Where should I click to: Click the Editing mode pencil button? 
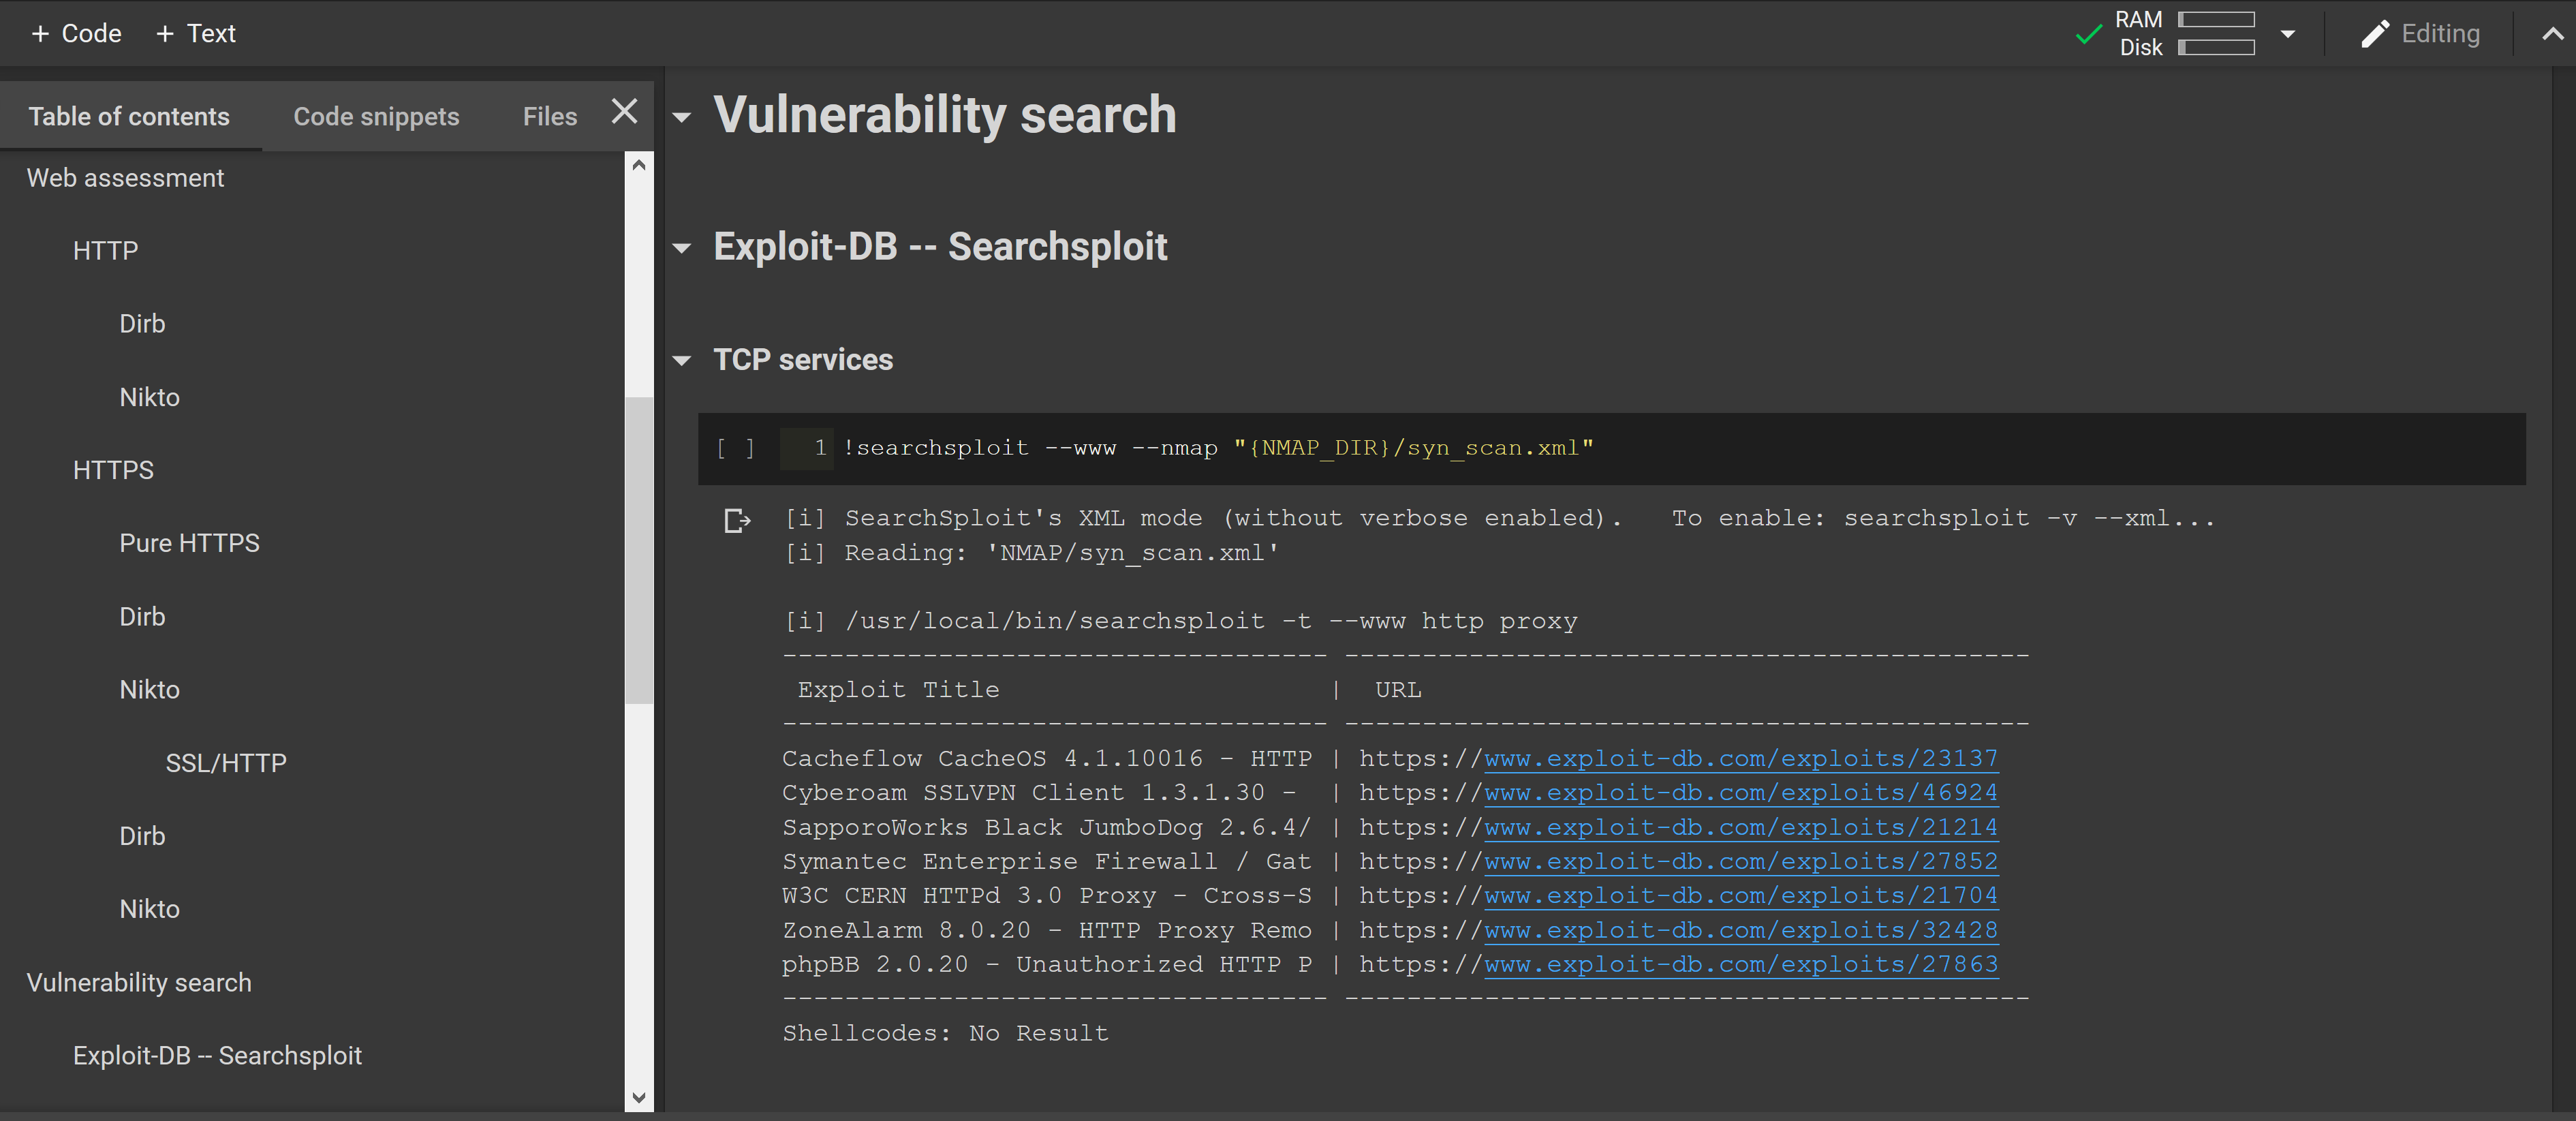click(x=2420, y=34)
